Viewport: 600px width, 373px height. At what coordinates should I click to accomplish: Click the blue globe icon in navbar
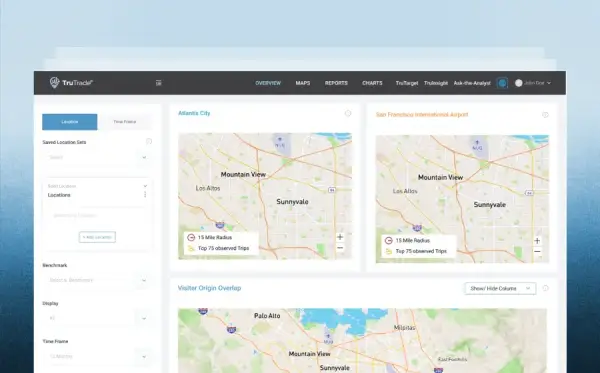coord(502,83)
